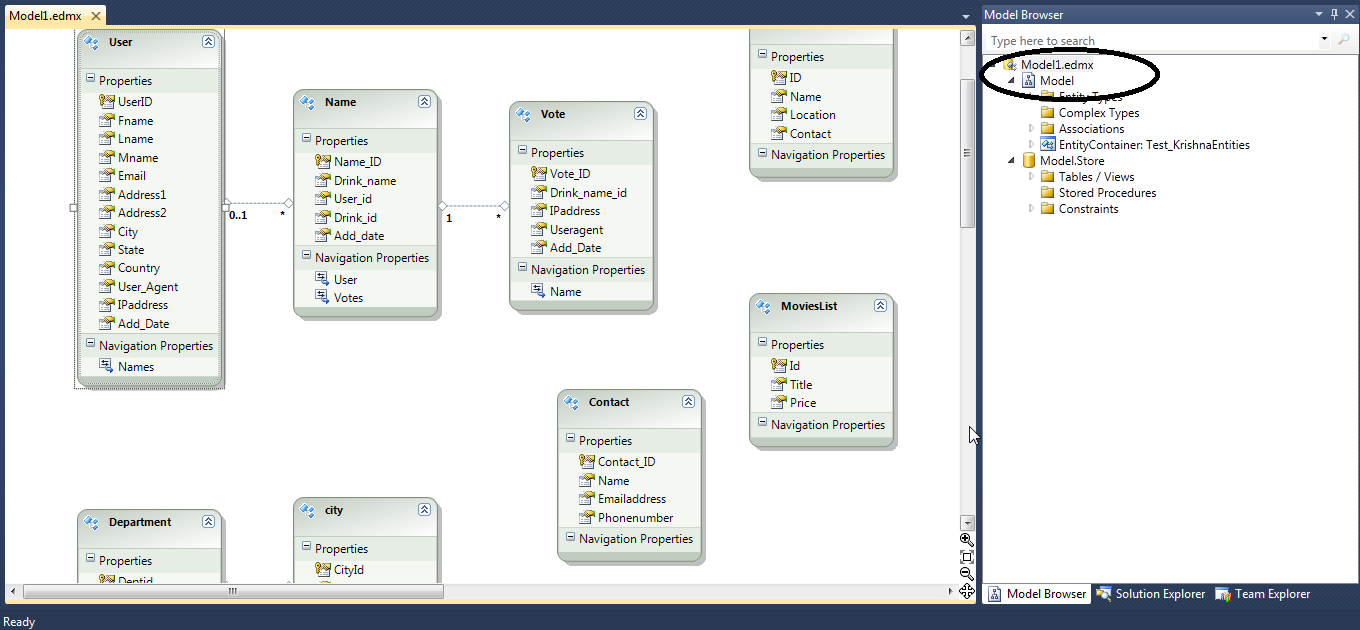Collapse the MoviesList entity with its chevron
Viewport: 1360px width, 630px height.
[x=880, y=307]
